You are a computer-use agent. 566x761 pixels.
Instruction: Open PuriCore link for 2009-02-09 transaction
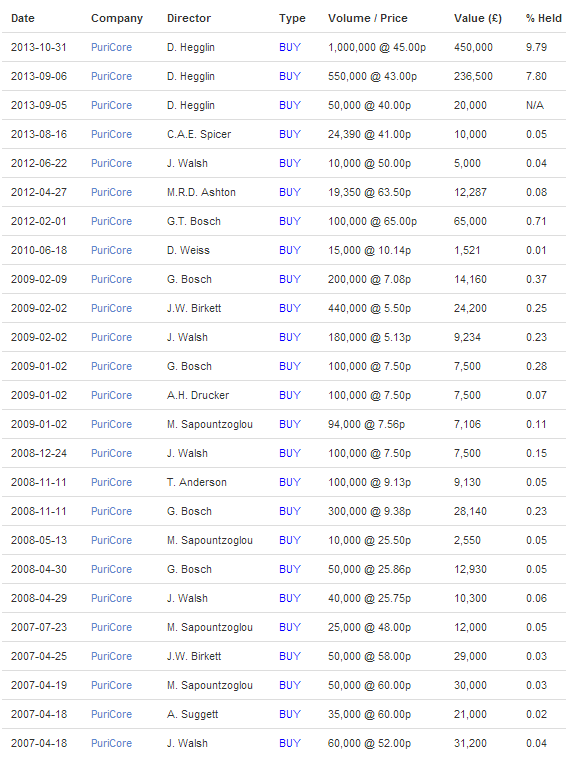point(111,279)
